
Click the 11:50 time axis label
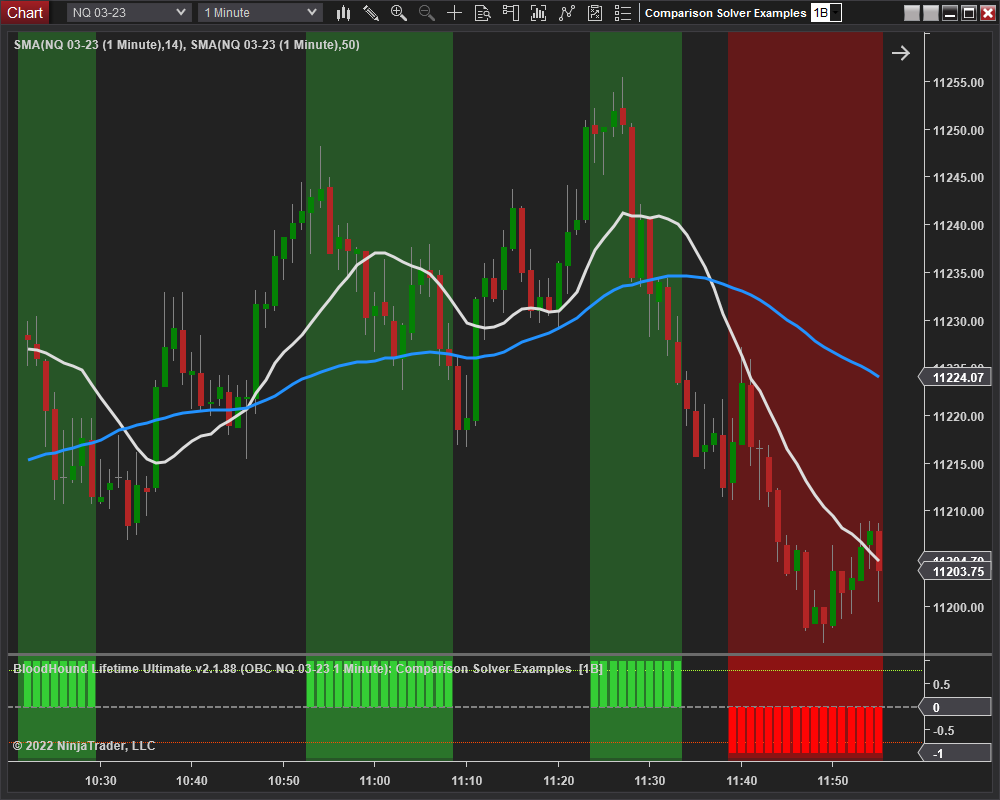pyautogui.click(x=832, y=781)
